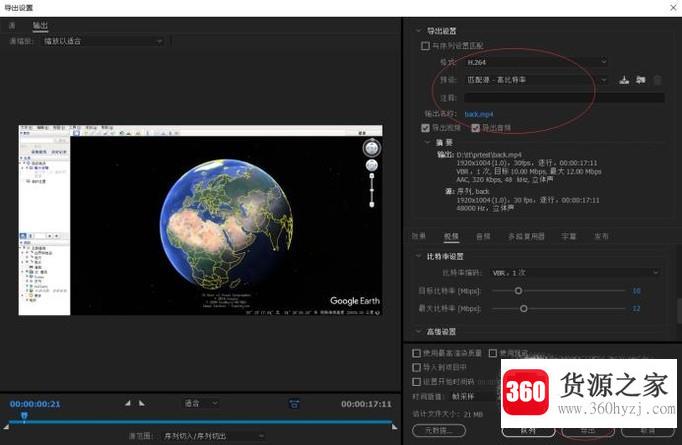Click the 导出 export button
This screenshot has width=682, height=445.
(x=588, y=431)
